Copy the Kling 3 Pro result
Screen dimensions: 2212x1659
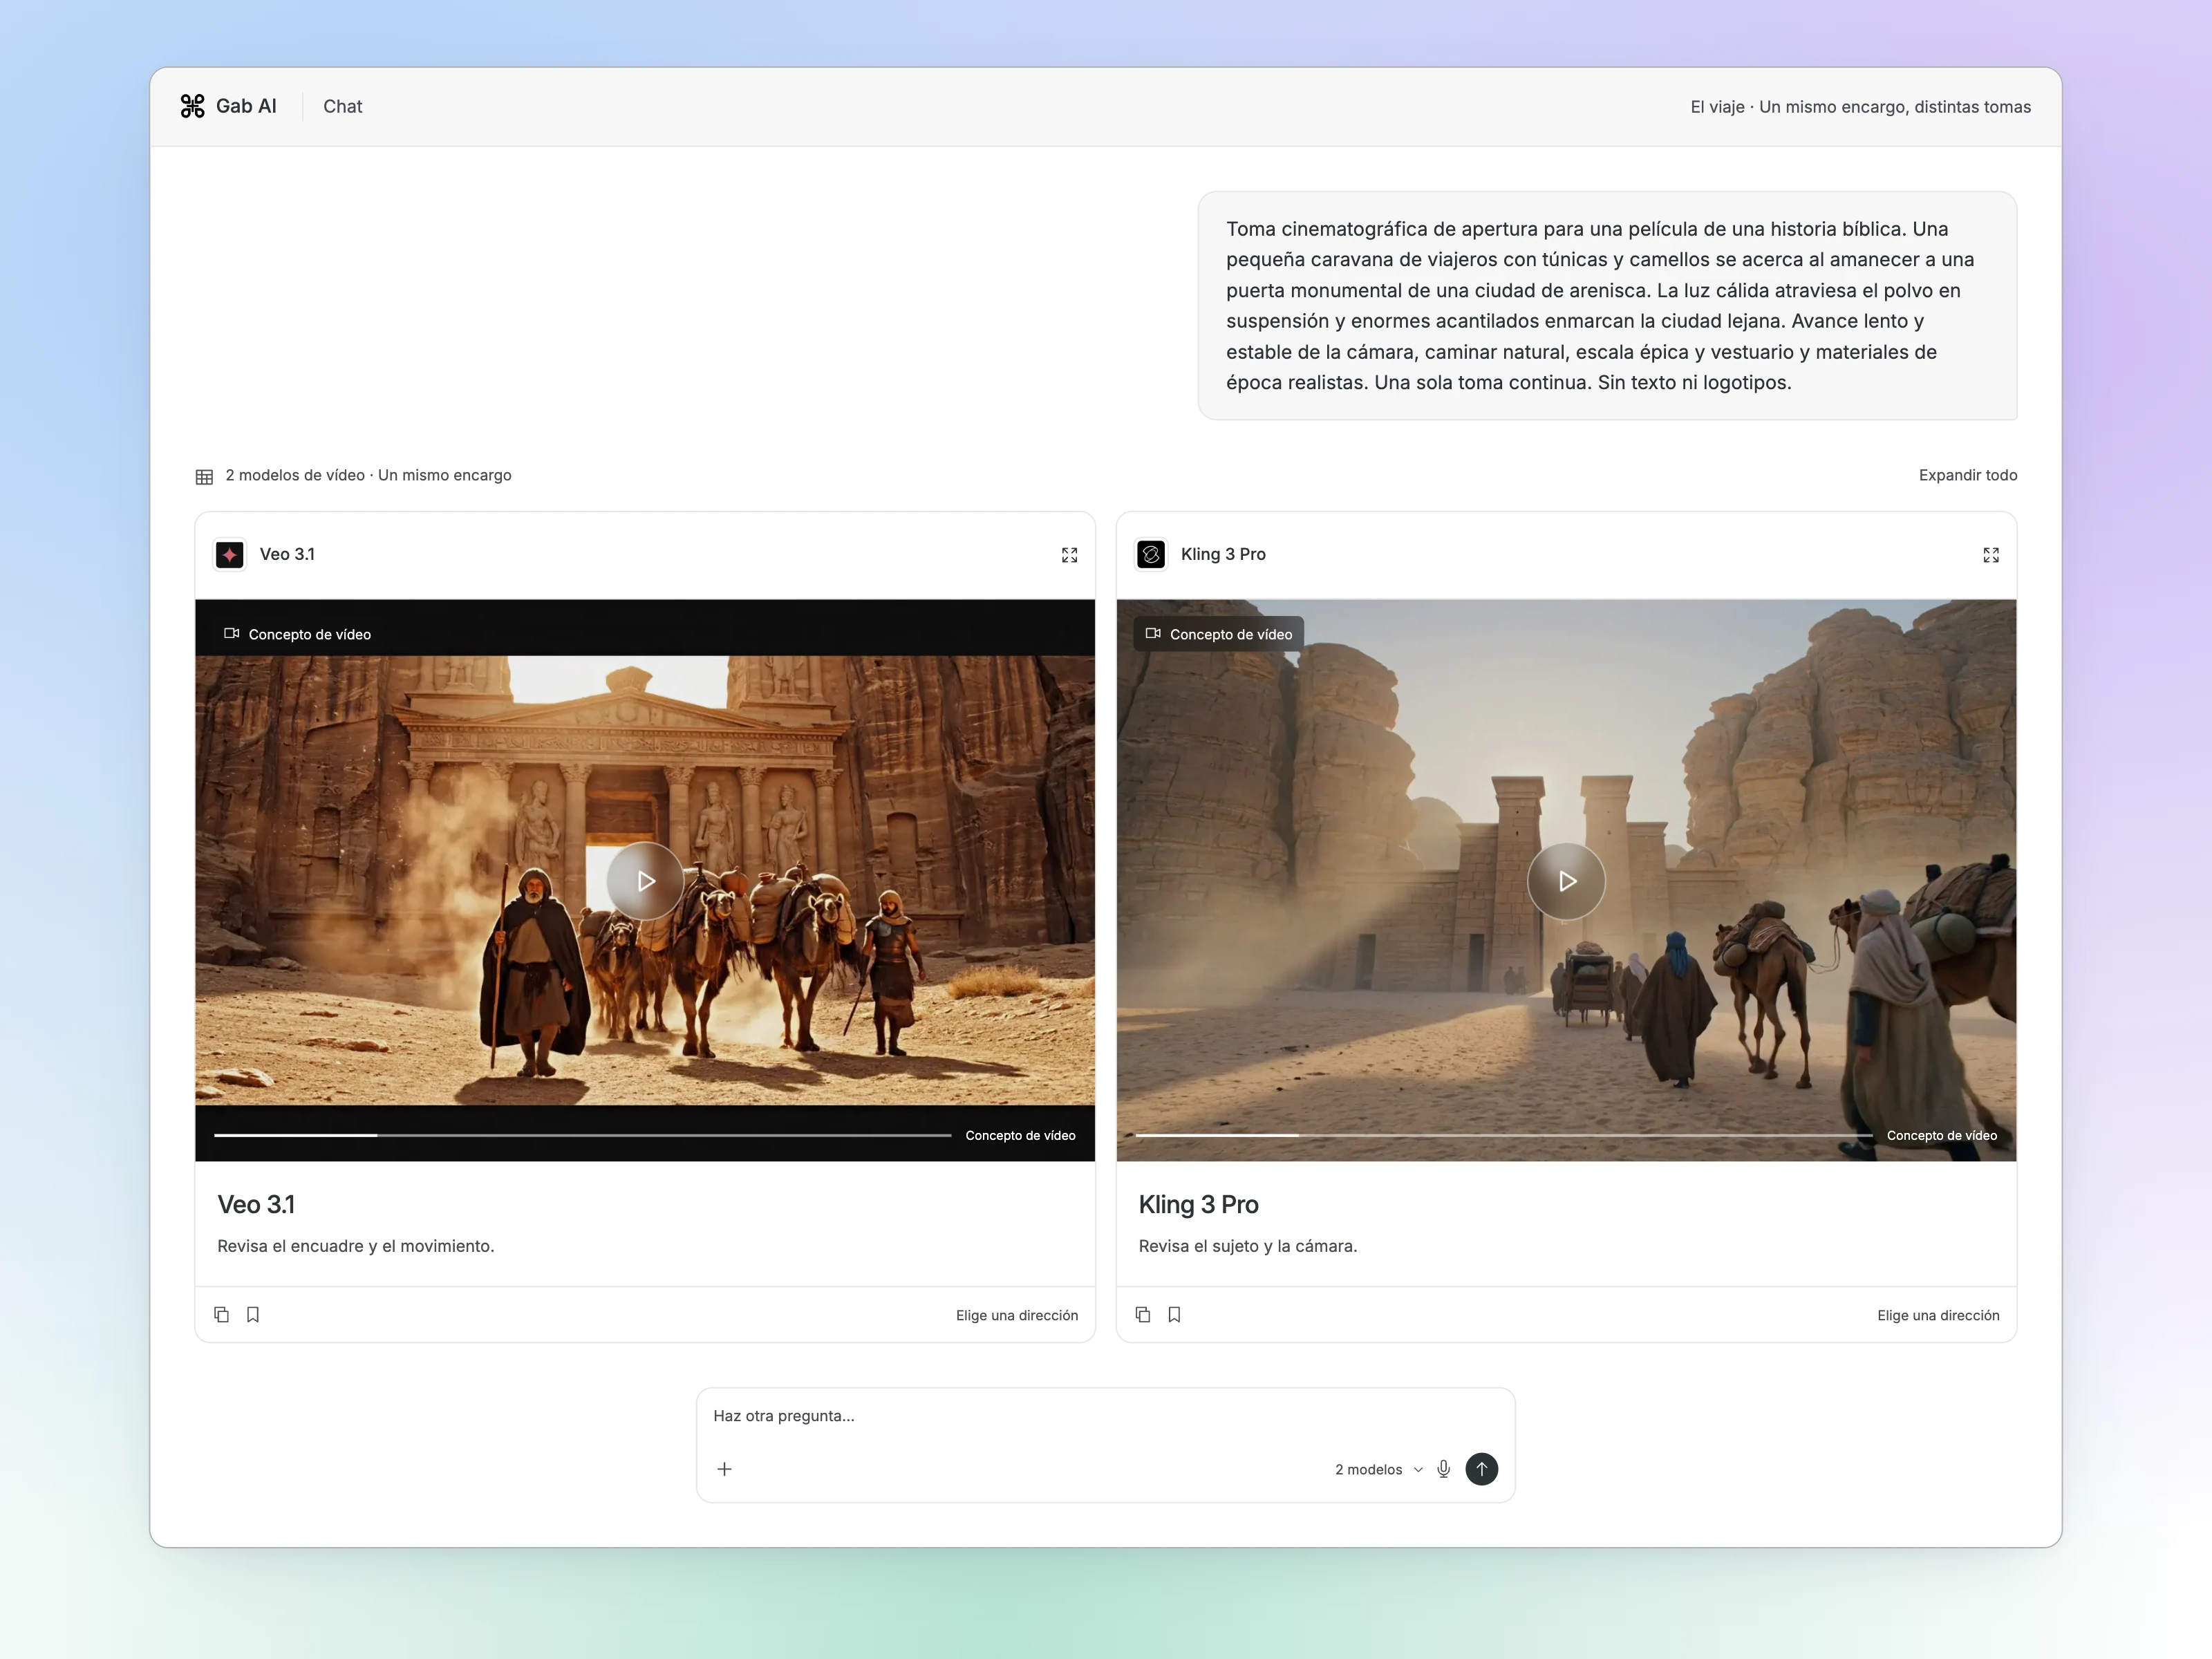(x=1143, y=1314)
